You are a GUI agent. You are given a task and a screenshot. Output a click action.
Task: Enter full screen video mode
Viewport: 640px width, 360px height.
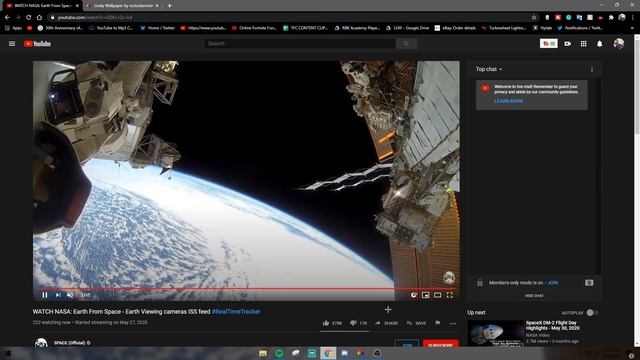point(450,295)
